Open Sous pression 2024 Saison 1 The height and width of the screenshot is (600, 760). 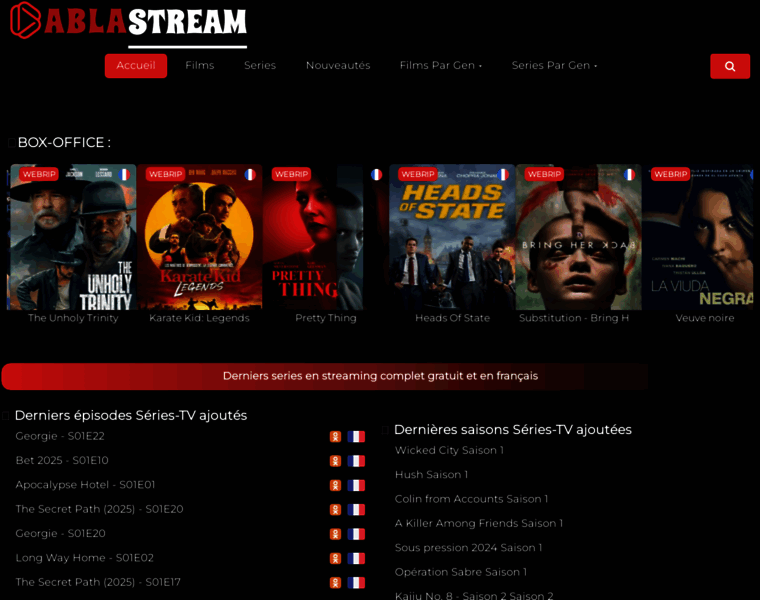pyautogui.click(x=469, y=548)
